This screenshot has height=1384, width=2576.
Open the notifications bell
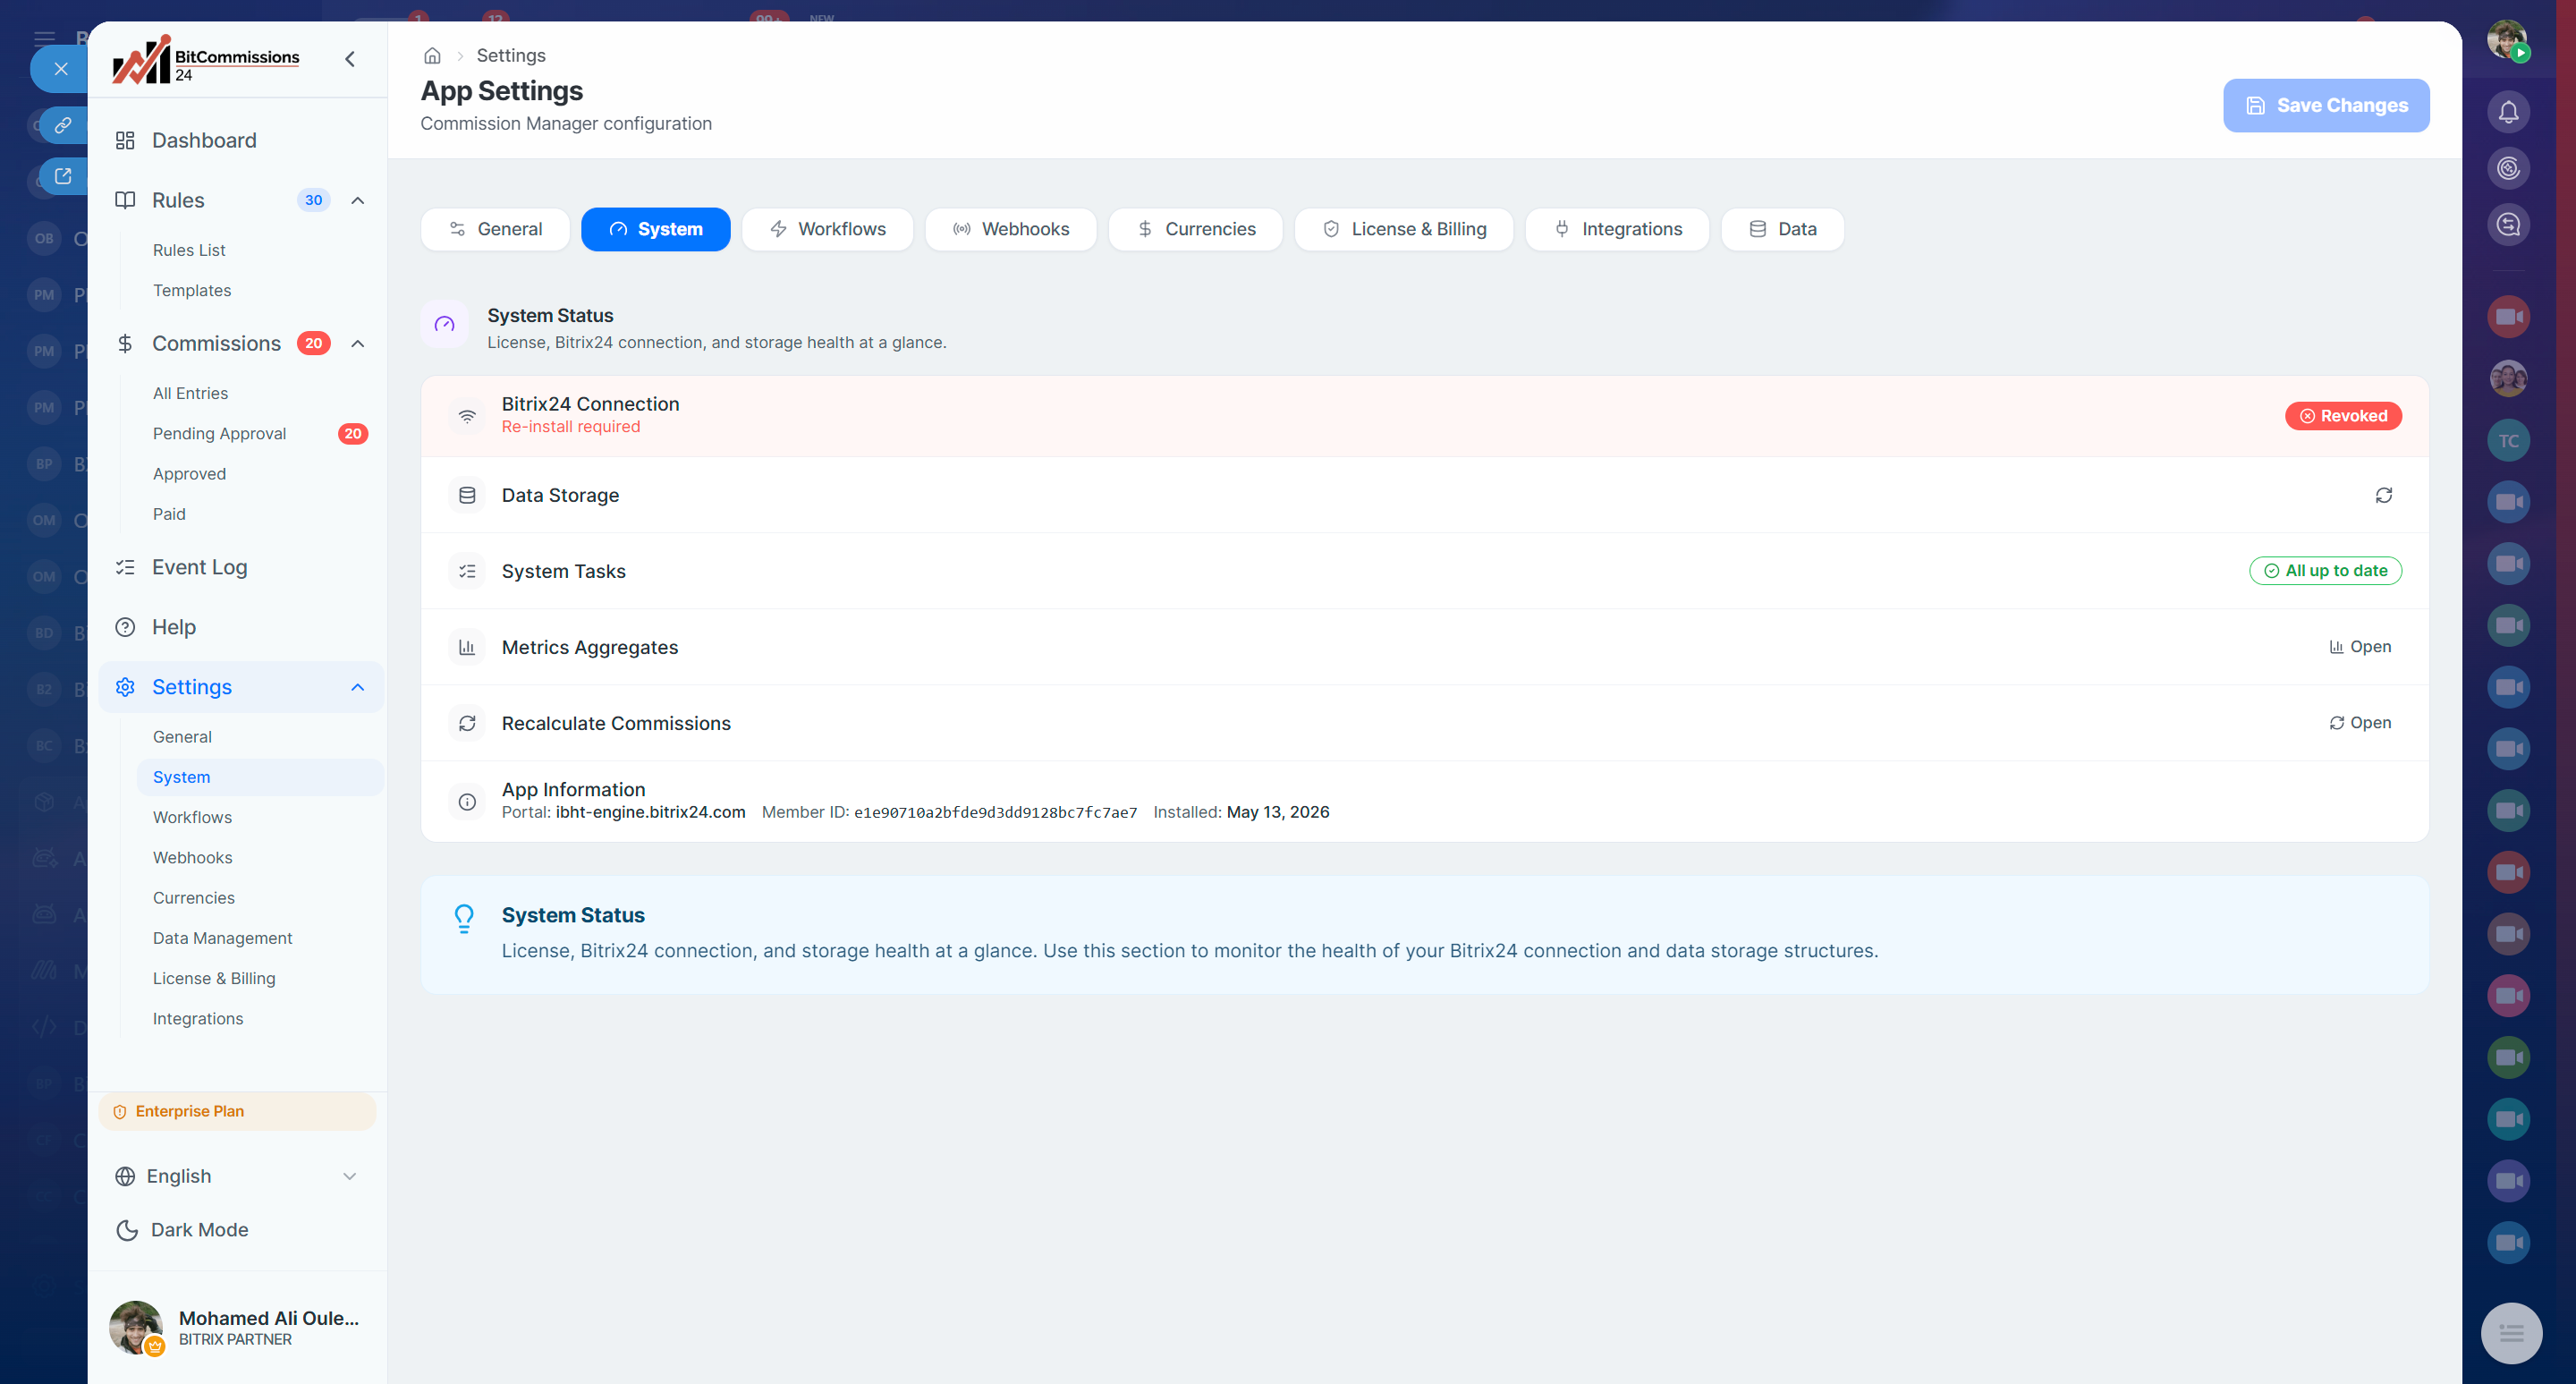point(2508,112)
